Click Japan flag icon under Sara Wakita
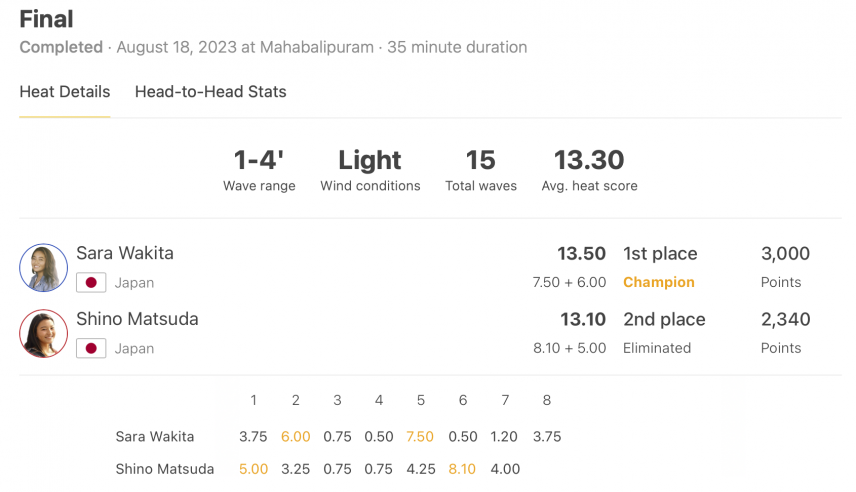The width and height of the screenshot is (856, 492). (91, 283)
